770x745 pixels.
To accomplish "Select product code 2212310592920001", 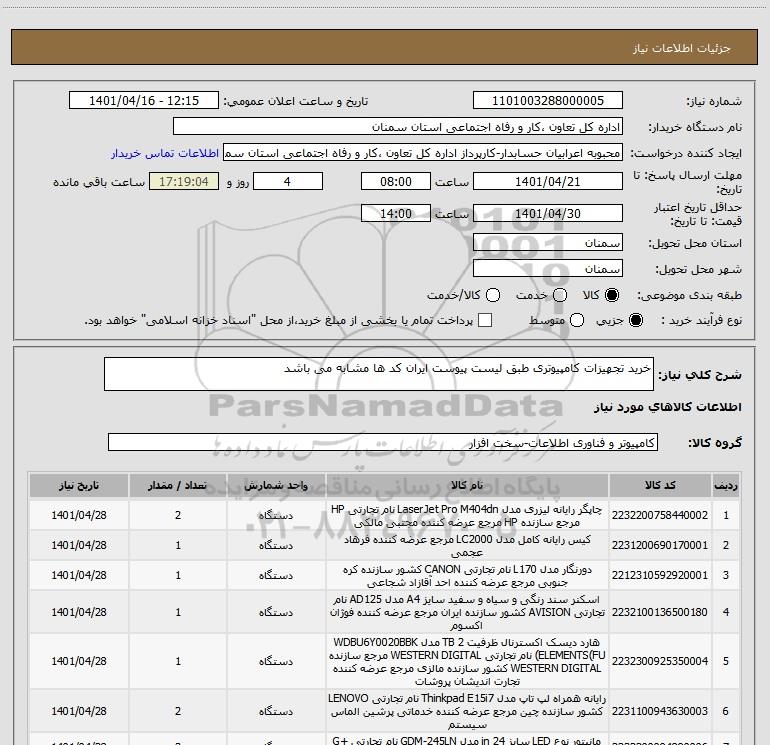I will point(660,575).
